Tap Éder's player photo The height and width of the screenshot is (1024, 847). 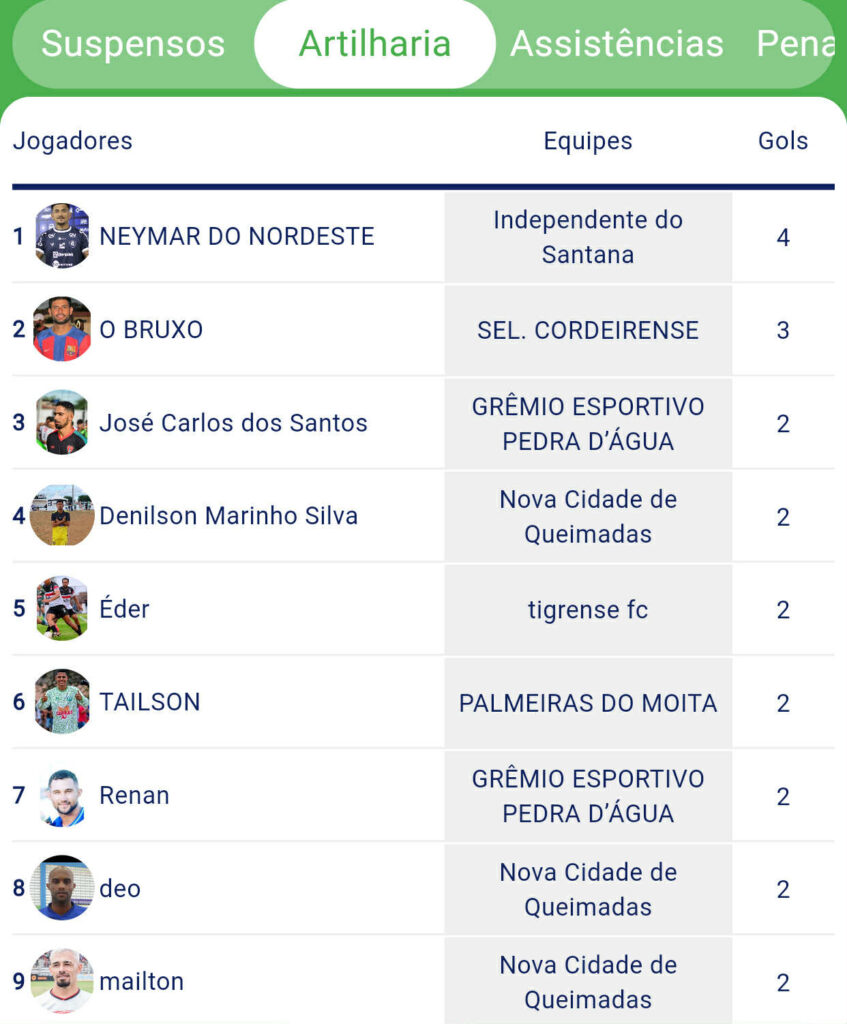coord(62,609)
